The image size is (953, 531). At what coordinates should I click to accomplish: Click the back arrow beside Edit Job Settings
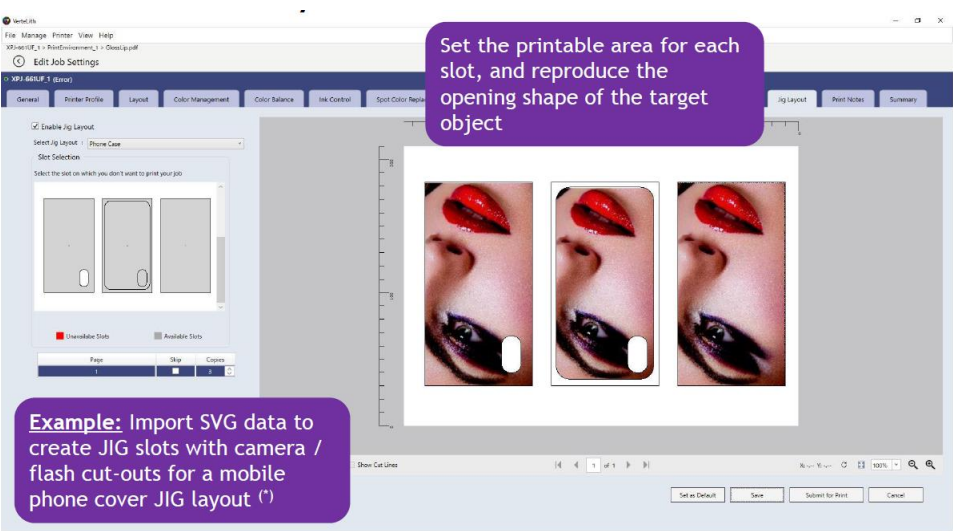coord(19,61)
